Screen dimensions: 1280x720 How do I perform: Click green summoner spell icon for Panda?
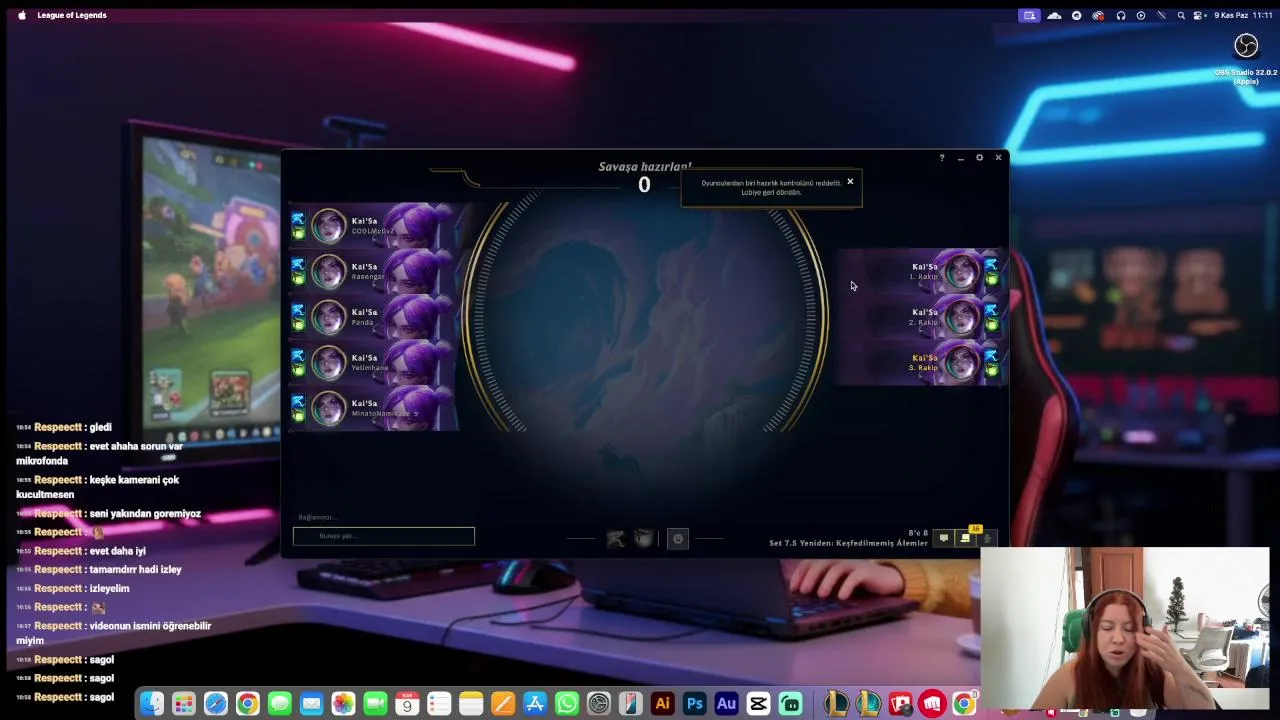(x=298, y=325)
